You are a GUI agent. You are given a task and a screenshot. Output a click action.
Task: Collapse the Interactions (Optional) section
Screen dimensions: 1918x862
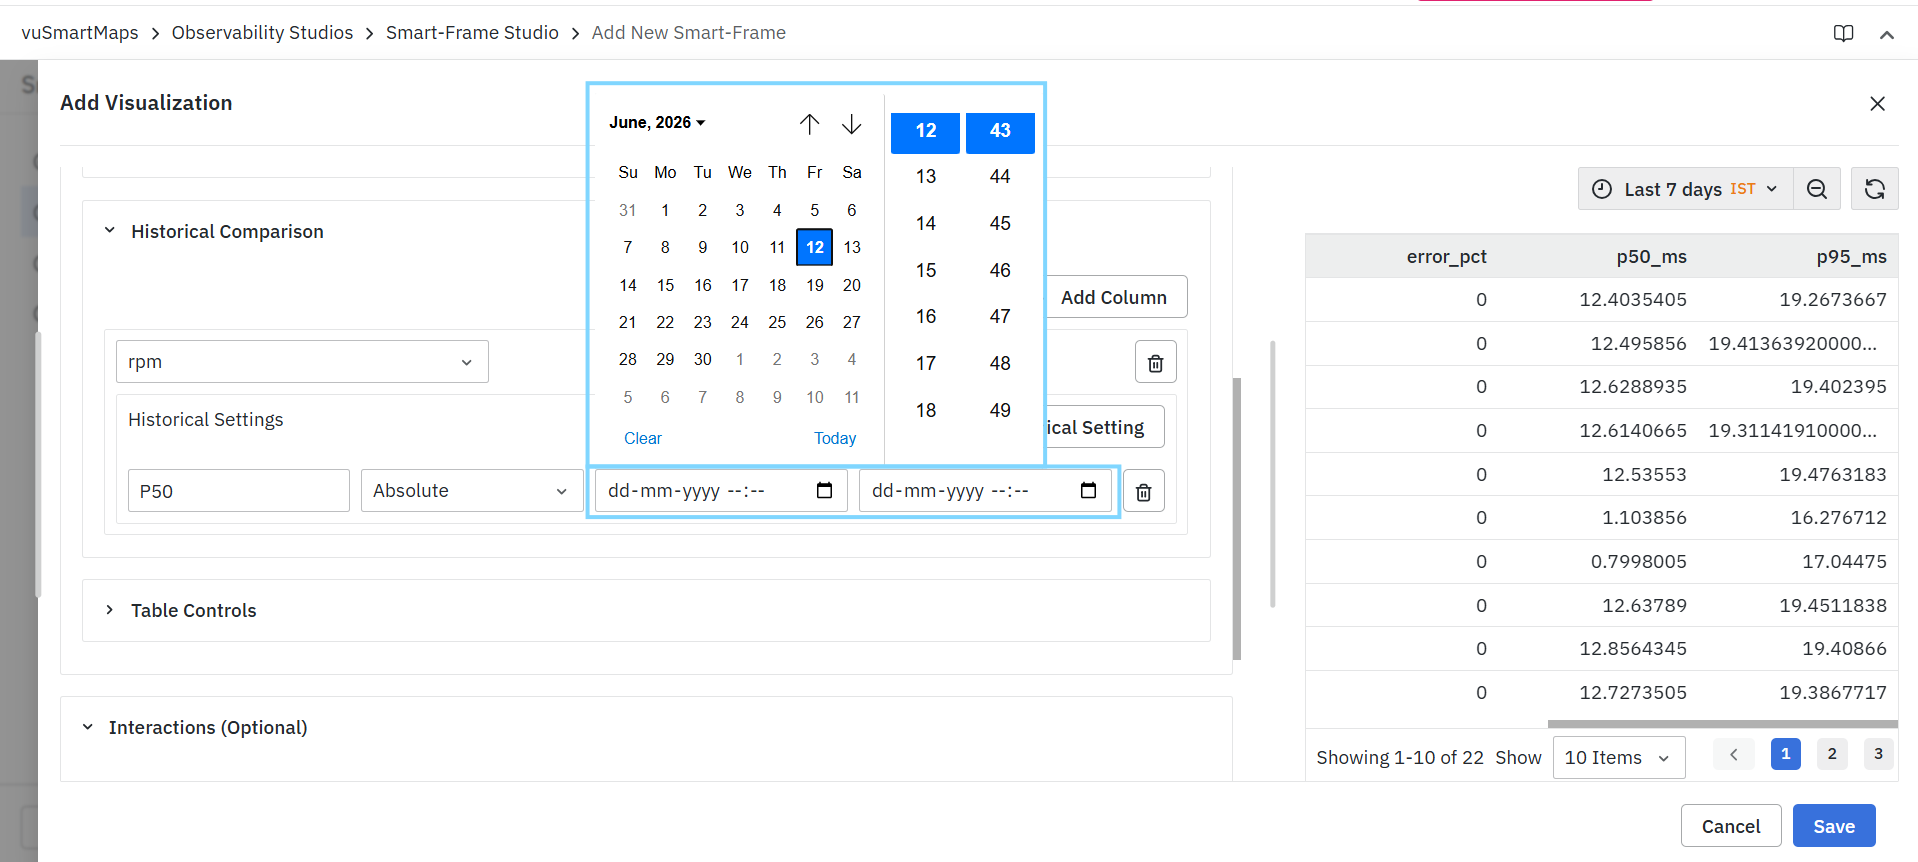click(x=88, y=727)
